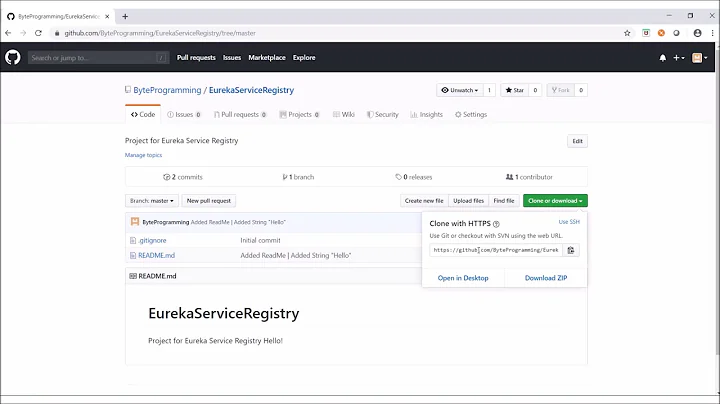The height and width of the screenshot is (404, 720).
Task: Bookmark this page with star icon
Action: click(627, 33)
